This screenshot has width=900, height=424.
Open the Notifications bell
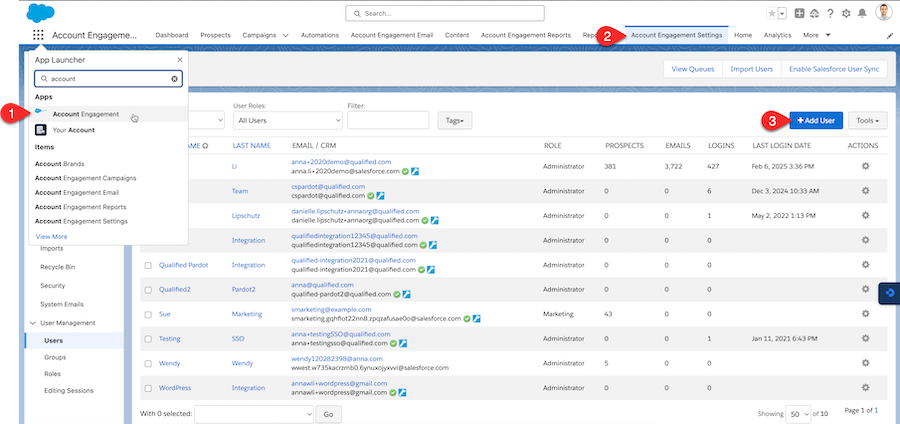tap(862, 13)
